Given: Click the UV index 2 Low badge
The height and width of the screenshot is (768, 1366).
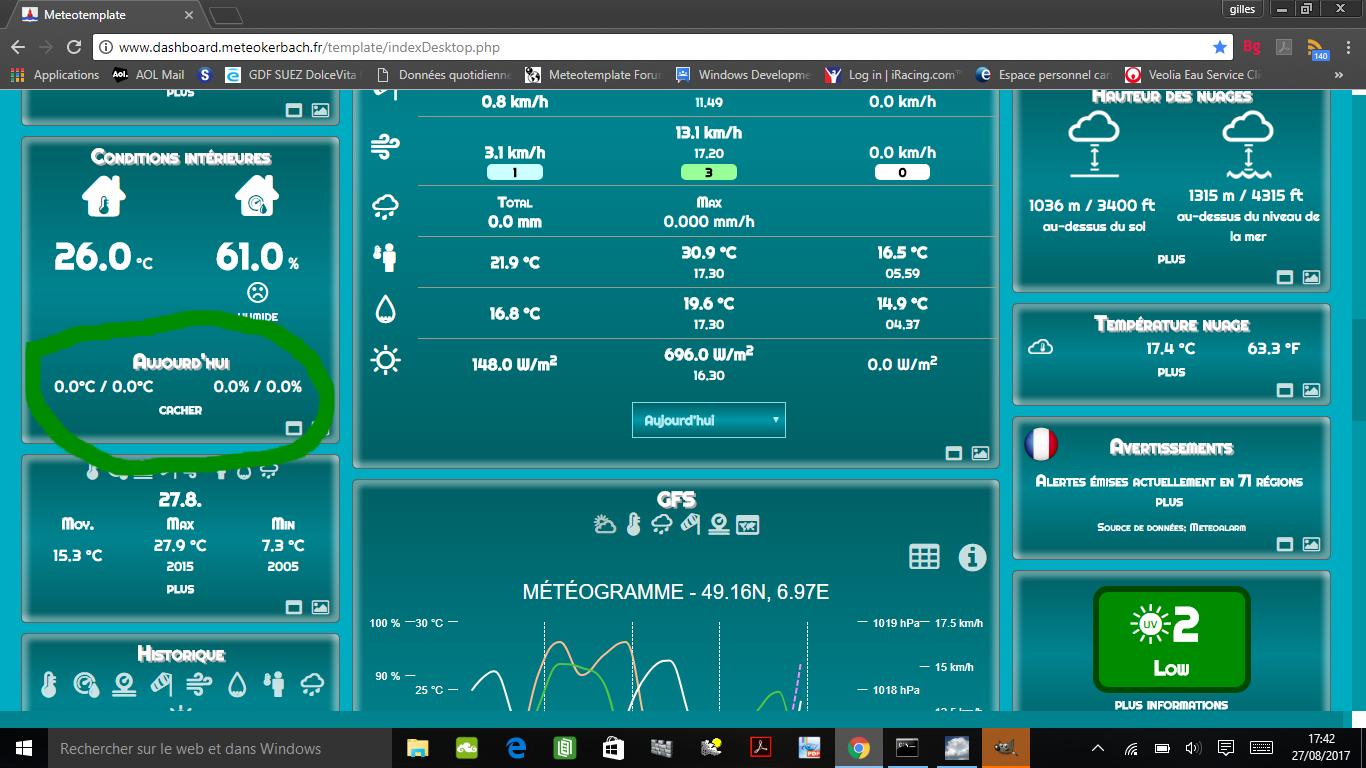Looking at the screenshot, I should 1171,639.
